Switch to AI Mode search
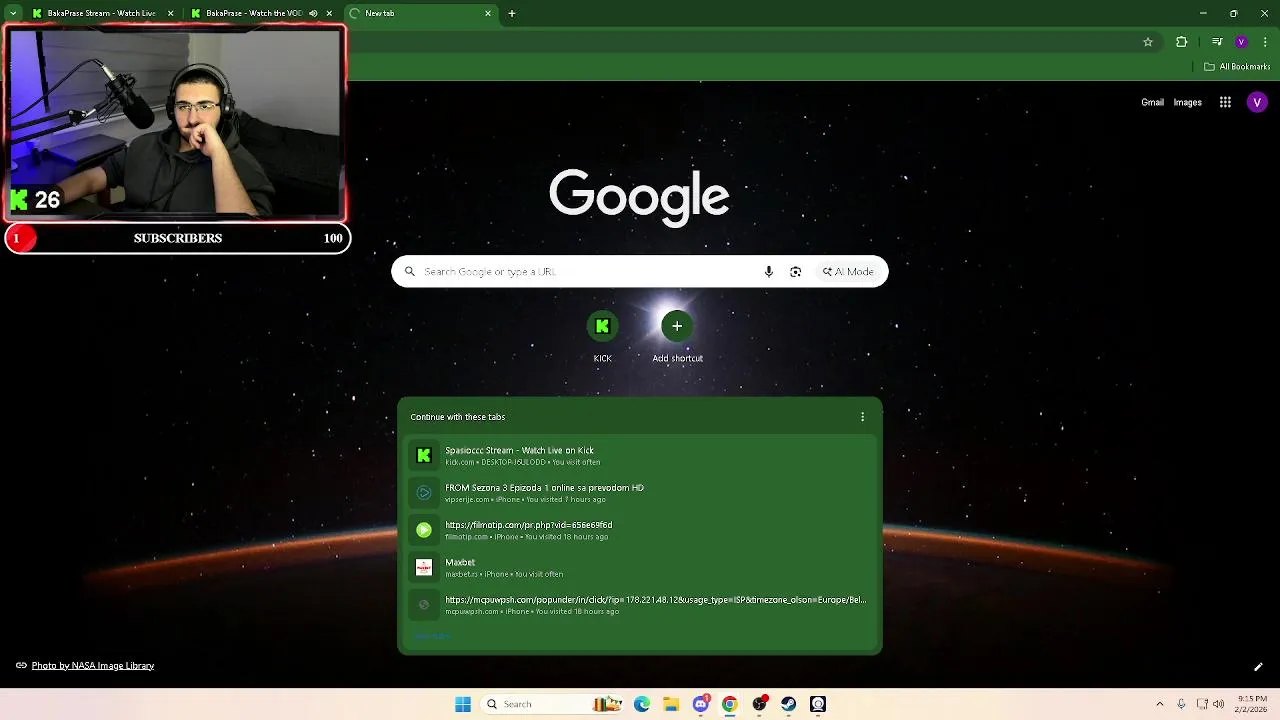 [x=848, y=271]
